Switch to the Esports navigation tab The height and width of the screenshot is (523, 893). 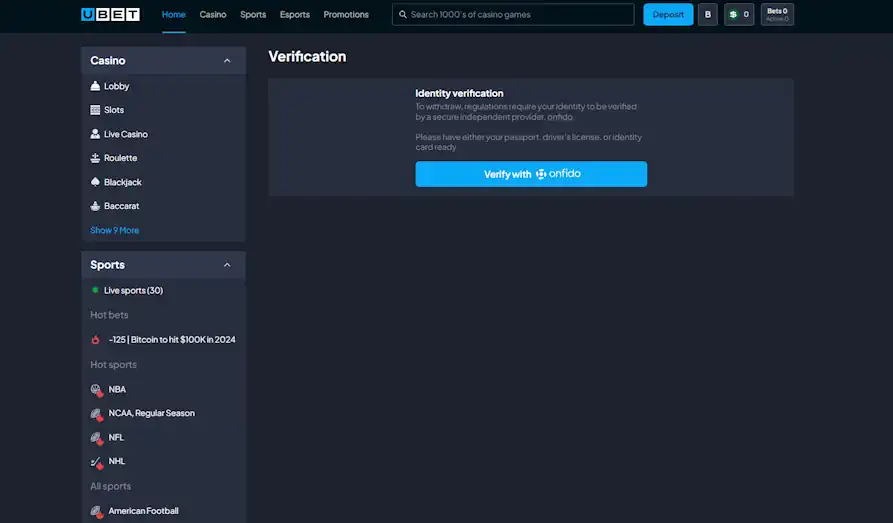point(295,15)
